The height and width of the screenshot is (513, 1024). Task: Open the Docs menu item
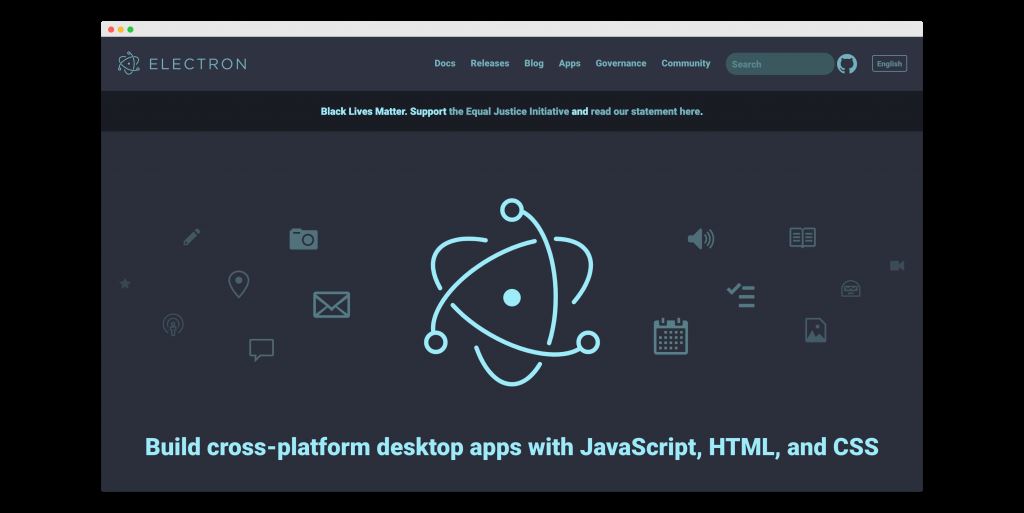445,63
